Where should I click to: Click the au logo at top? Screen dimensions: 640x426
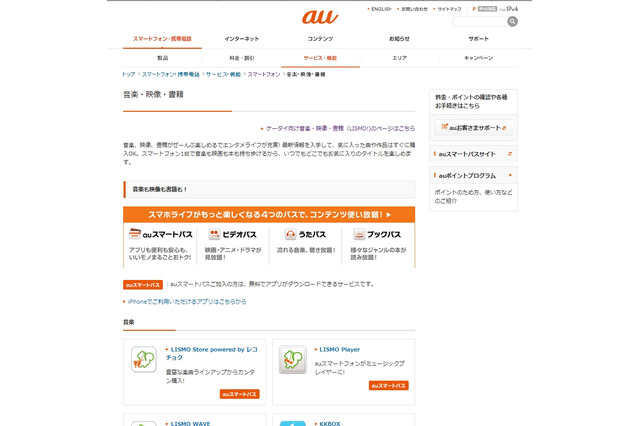[320, 17]
